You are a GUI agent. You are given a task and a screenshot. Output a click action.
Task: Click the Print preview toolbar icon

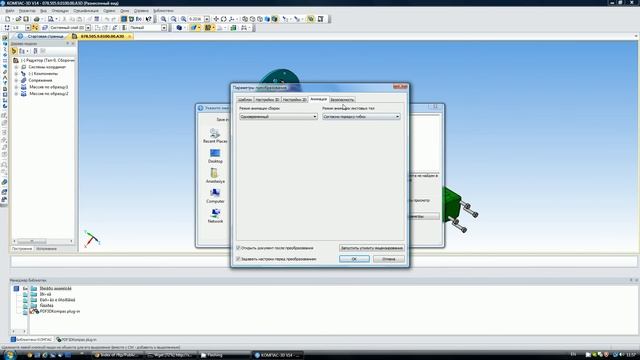(x=51, y=19)
